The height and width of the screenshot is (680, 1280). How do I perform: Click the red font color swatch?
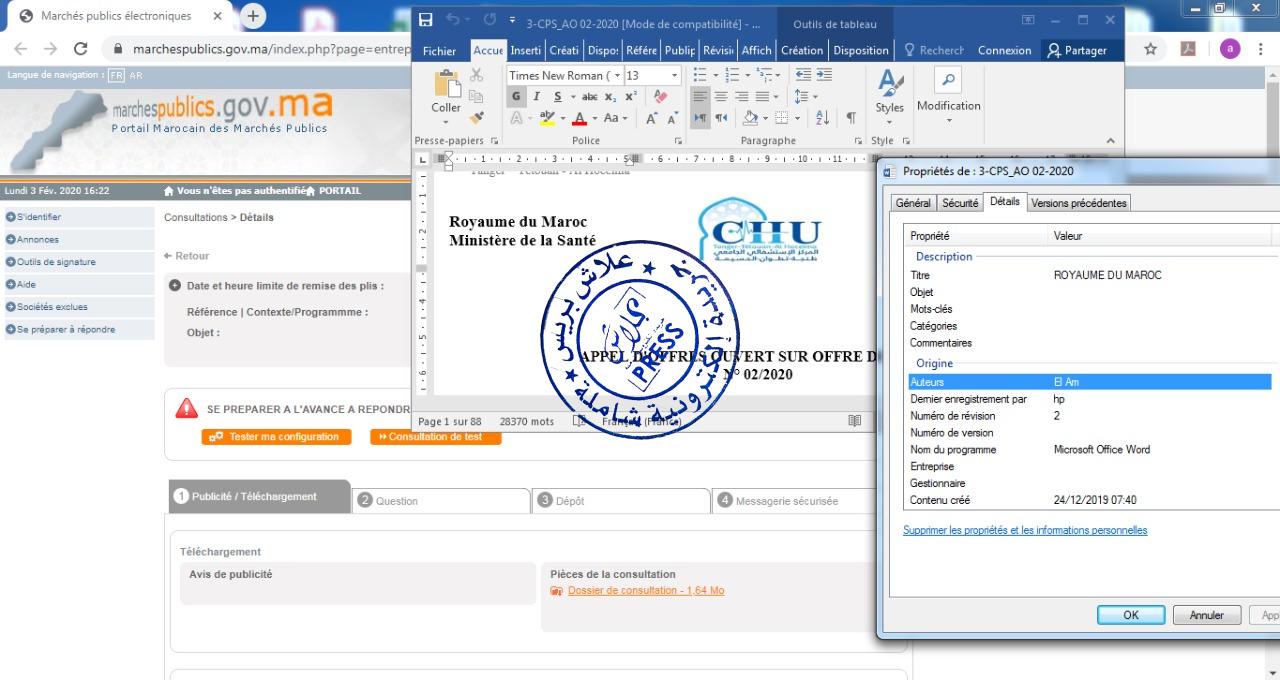(x=579, y=118)
